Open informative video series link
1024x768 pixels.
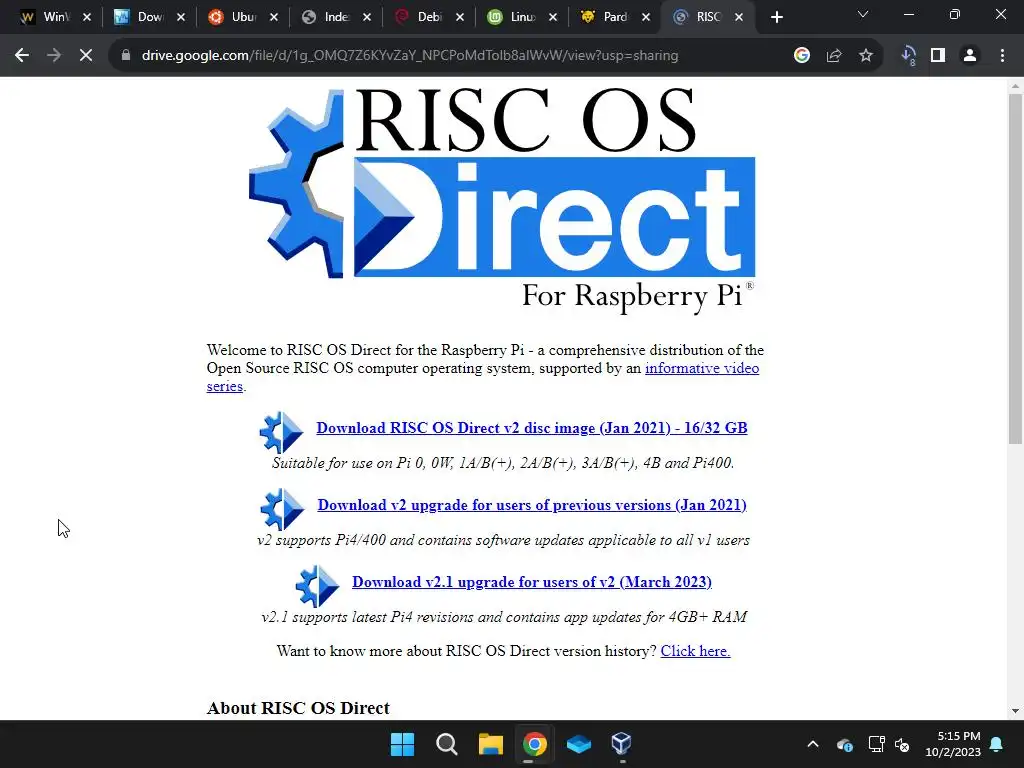(x=702, y=368)
